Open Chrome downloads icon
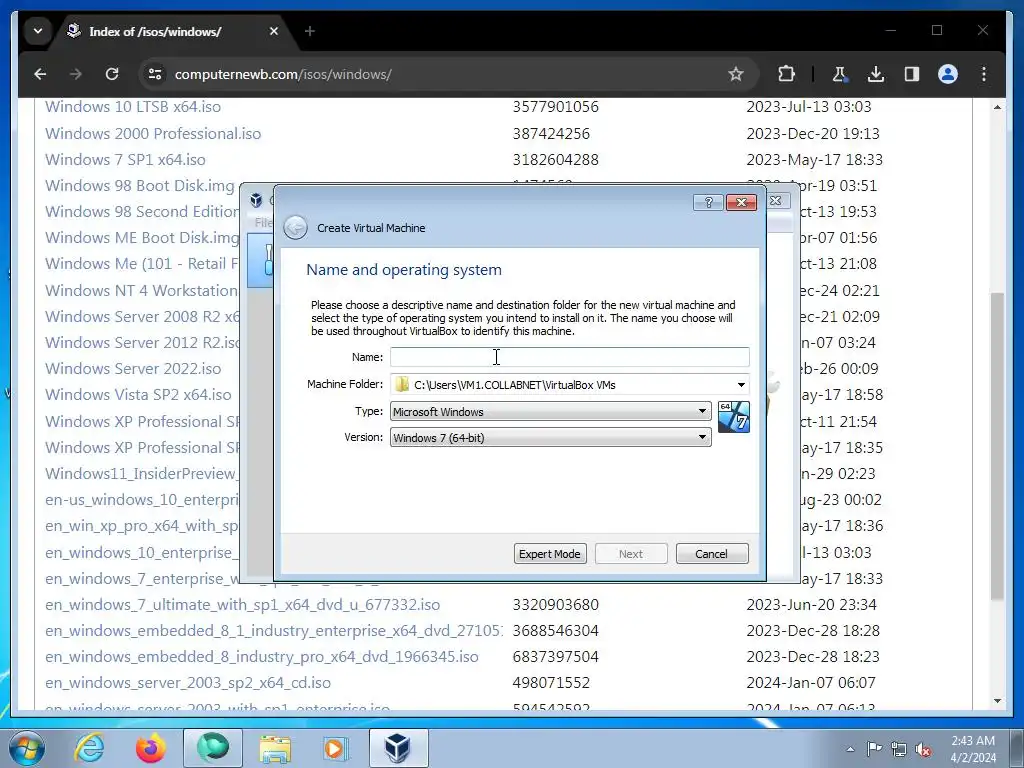Viewport: 1024px width, 768px height. pyautogui.click(x=876, y=74)
